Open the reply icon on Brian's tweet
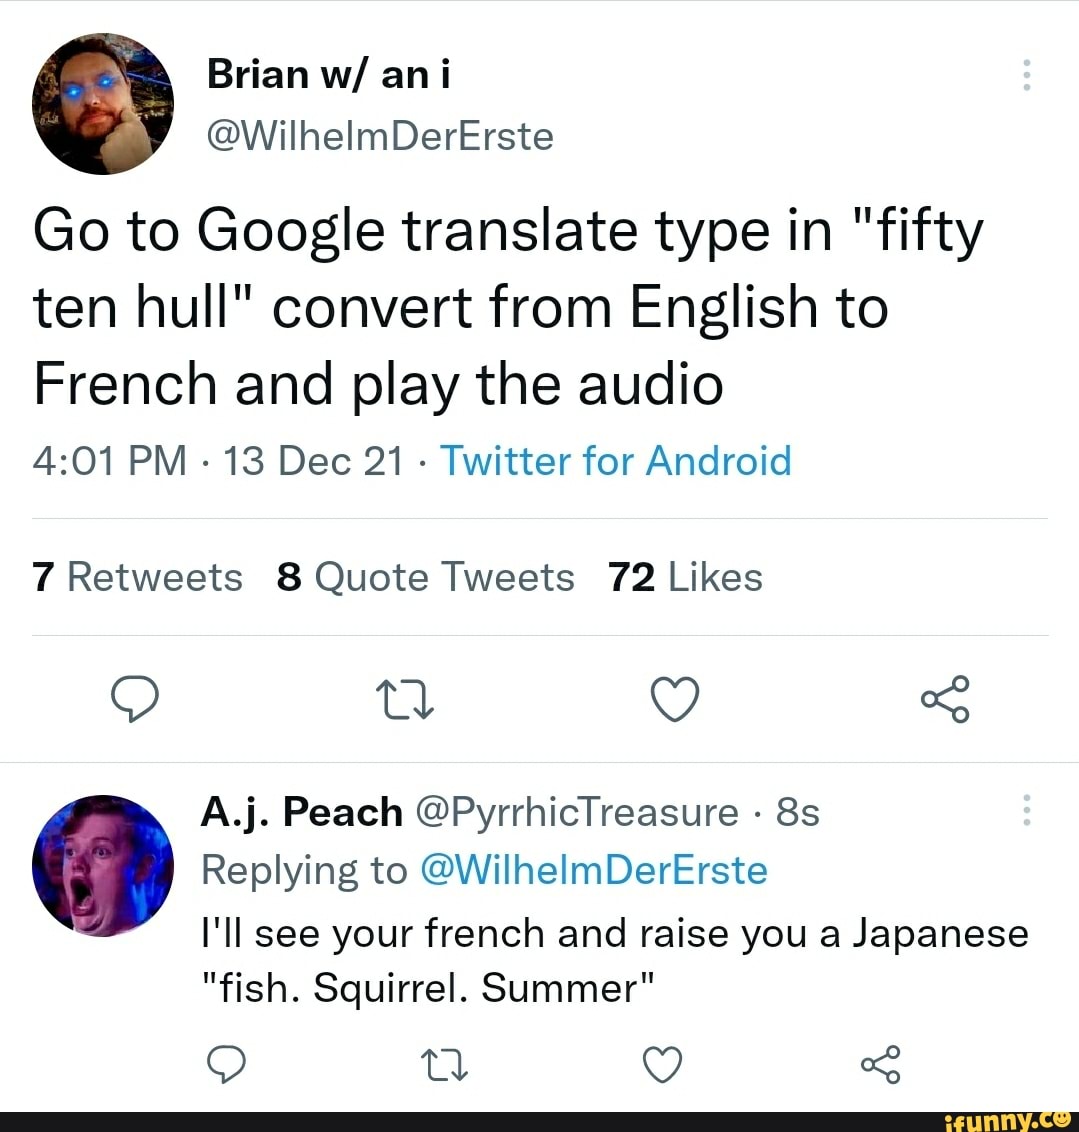Screen dimensions: 1079x1132 (136, 700)
